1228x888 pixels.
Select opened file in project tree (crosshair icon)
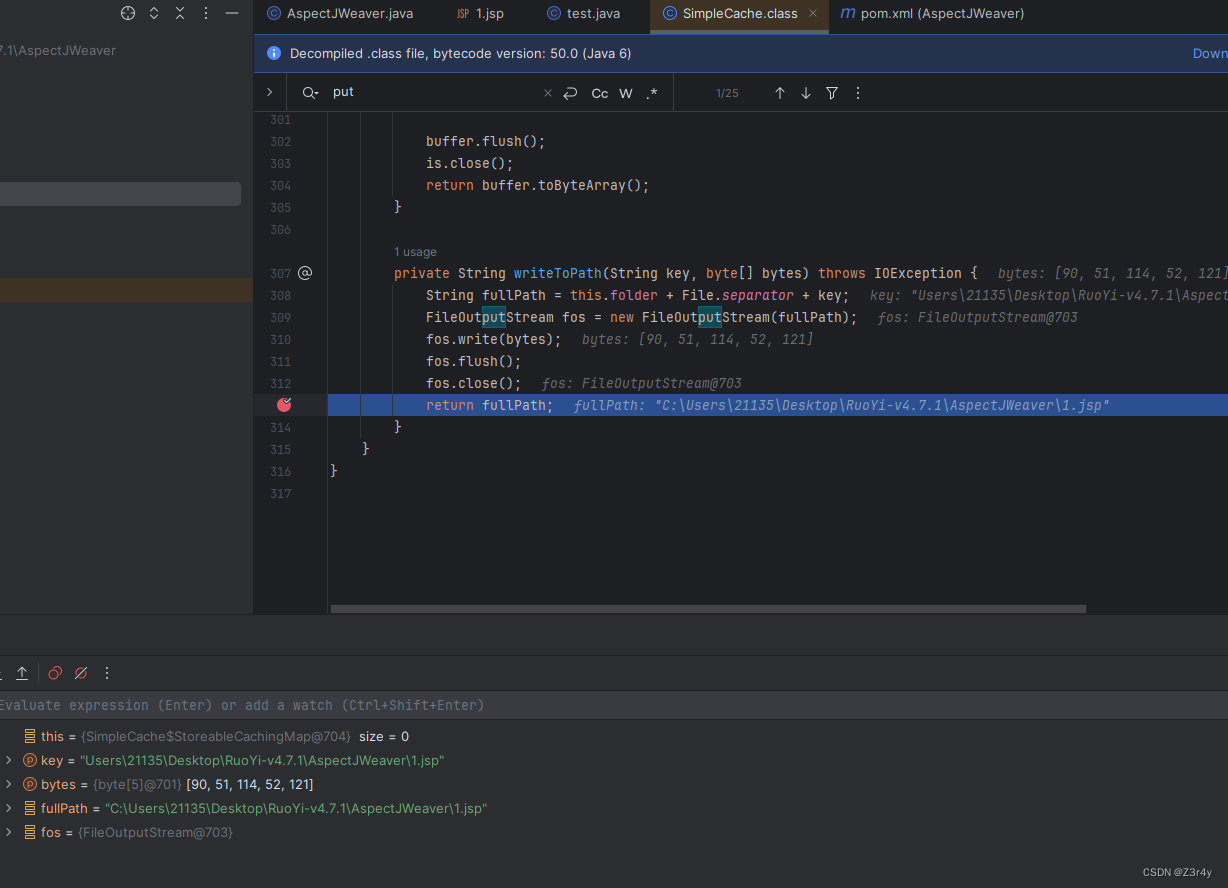pos(128,13)
